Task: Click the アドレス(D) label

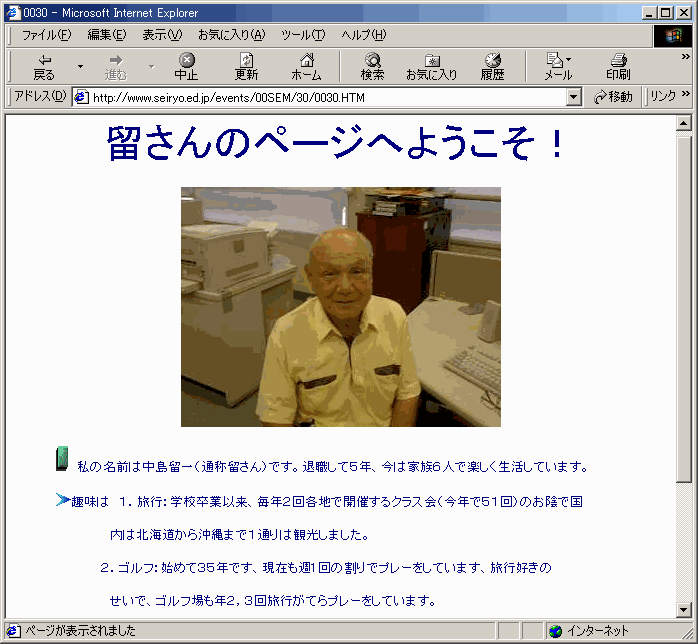Action: pyautogui.click(x=40, y=96)
